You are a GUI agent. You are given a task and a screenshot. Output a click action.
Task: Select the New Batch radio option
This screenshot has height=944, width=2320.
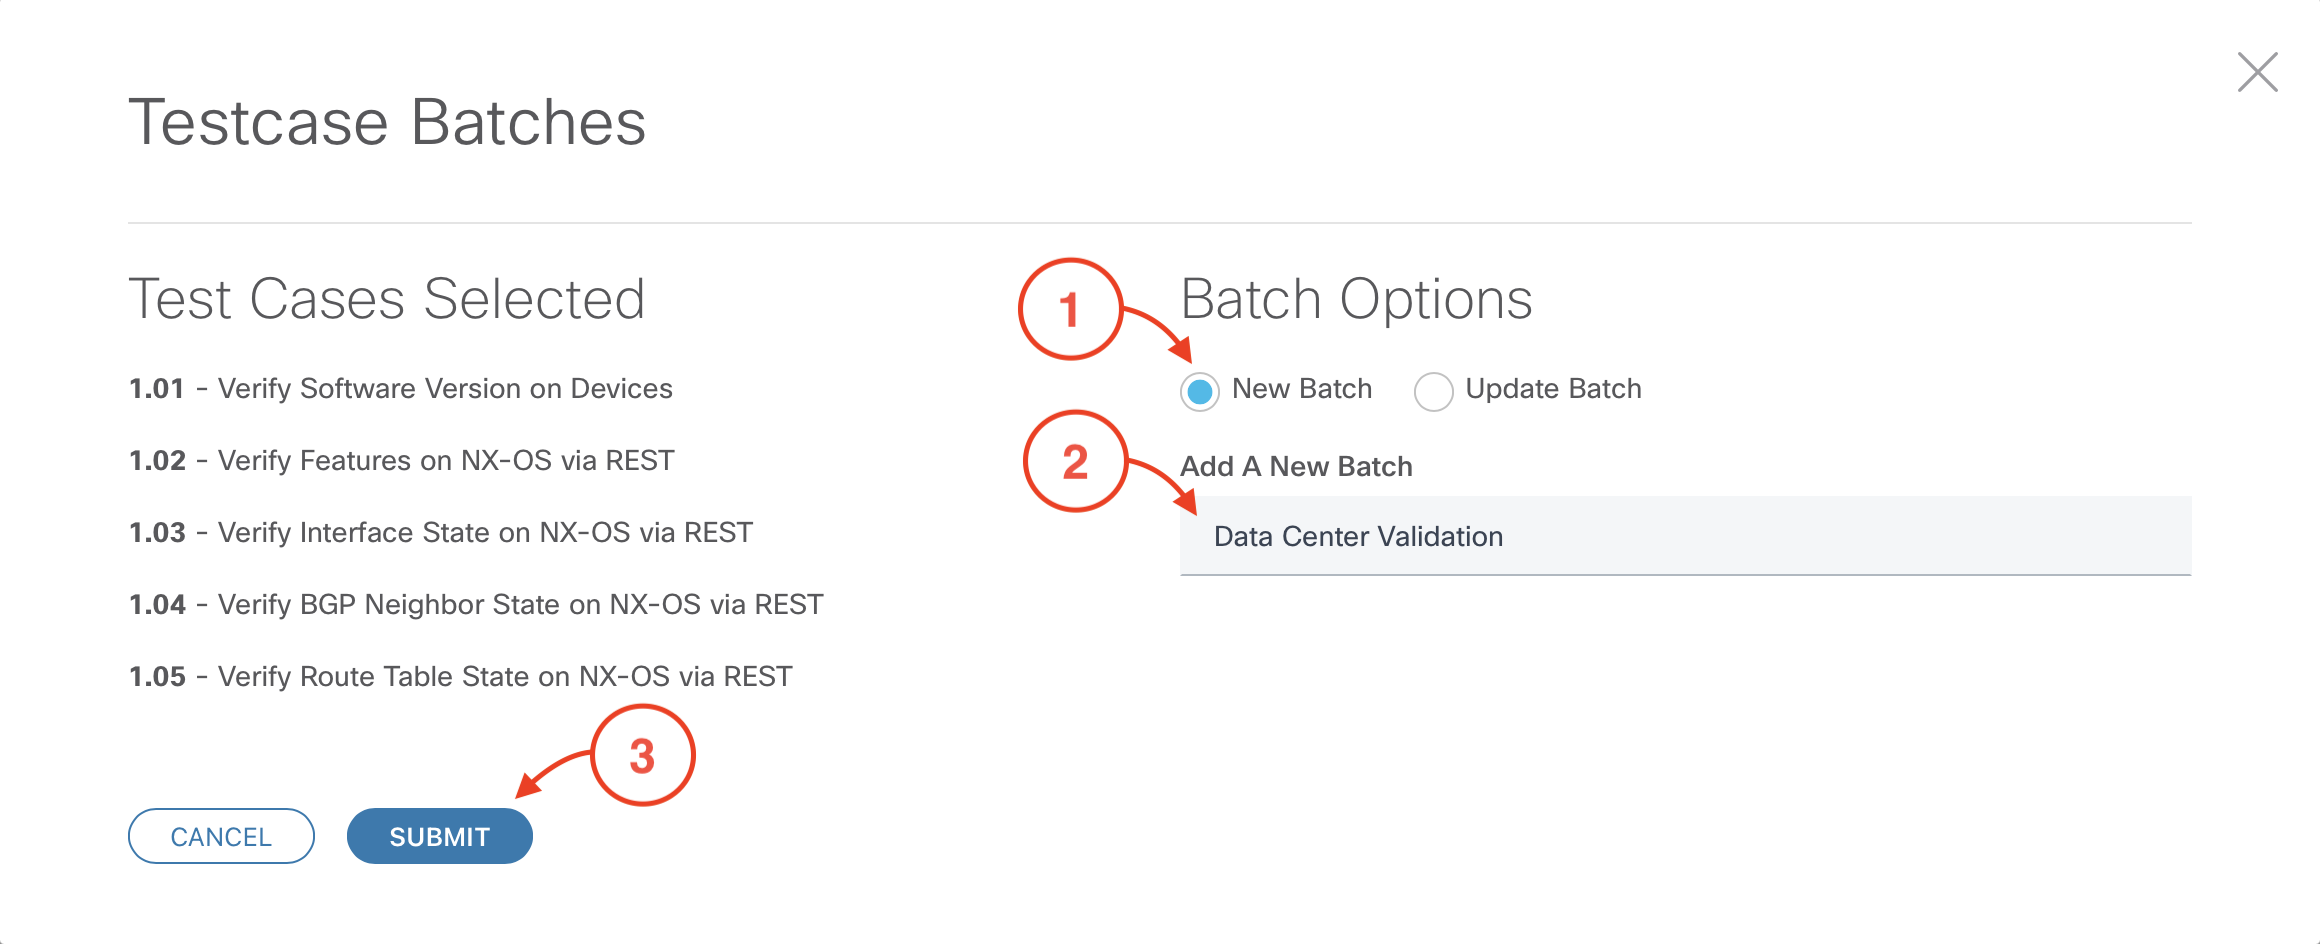(x=1200, y=391)
